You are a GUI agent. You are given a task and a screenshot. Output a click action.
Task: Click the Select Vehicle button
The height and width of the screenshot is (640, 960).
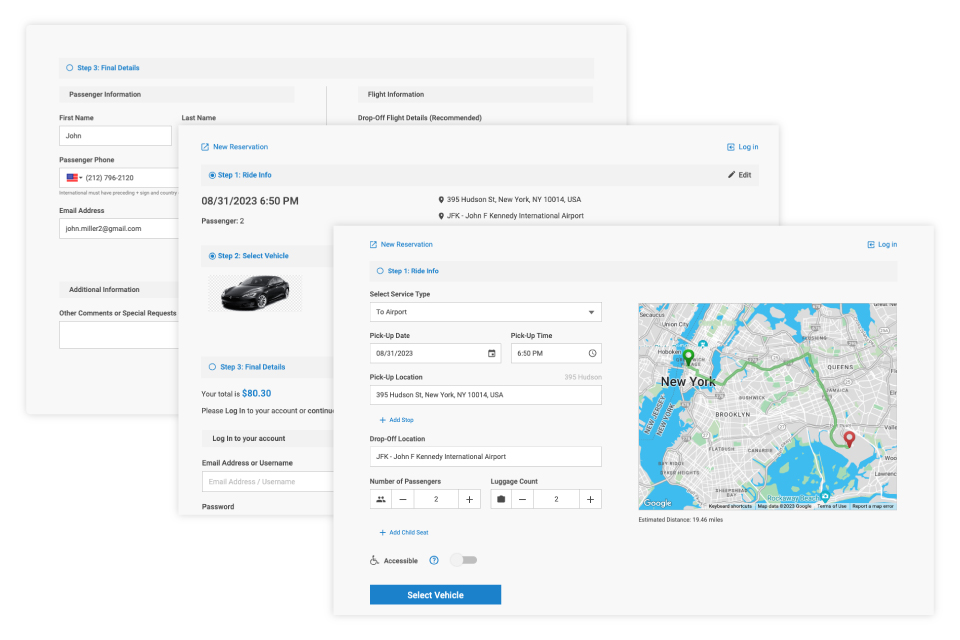point(435,595)
